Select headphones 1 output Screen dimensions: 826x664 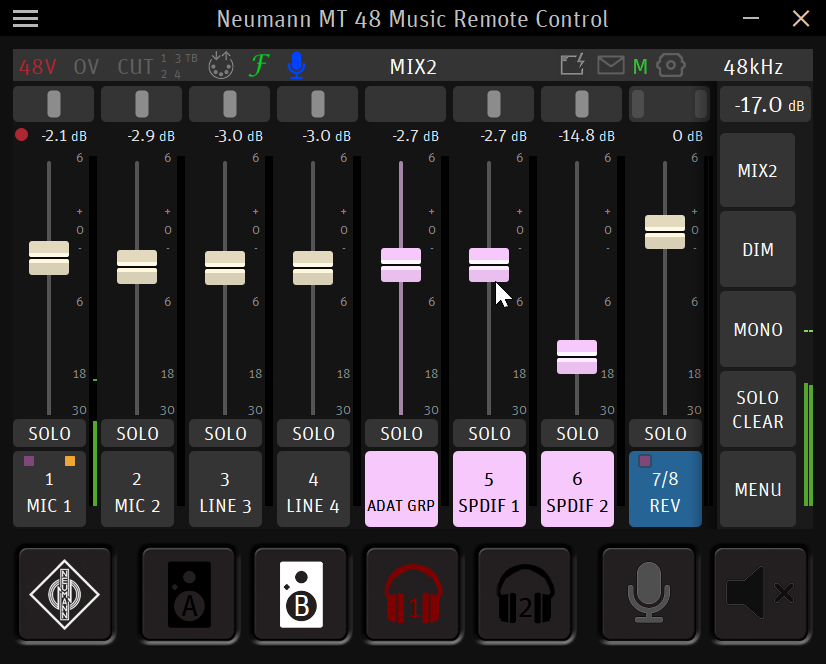coord(413,594)
